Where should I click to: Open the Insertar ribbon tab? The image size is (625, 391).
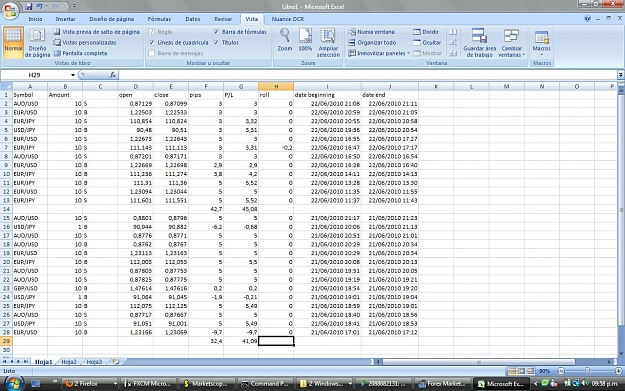click(x=65, y=19)
